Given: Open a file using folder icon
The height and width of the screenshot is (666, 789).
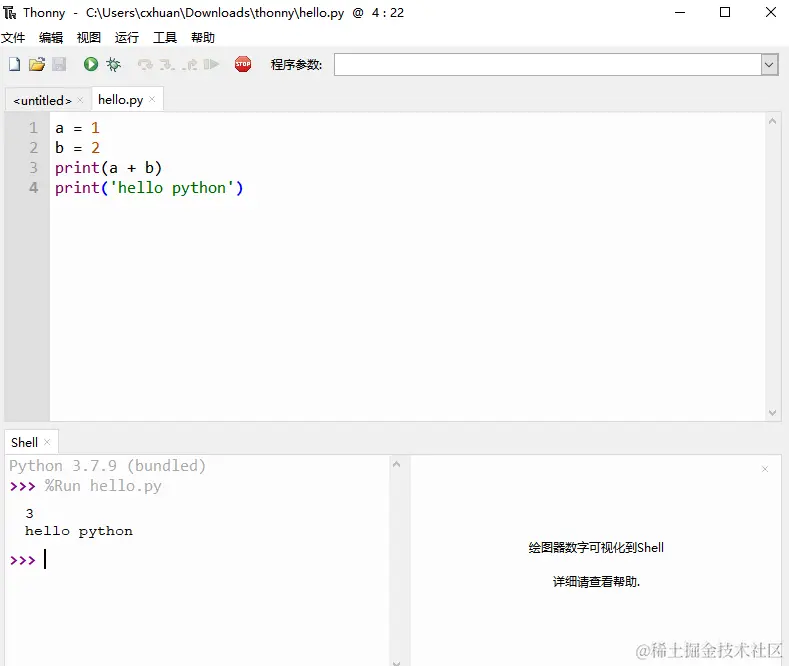Looking at the screenshot, I should pyautogui.click(x=37, y=64).
